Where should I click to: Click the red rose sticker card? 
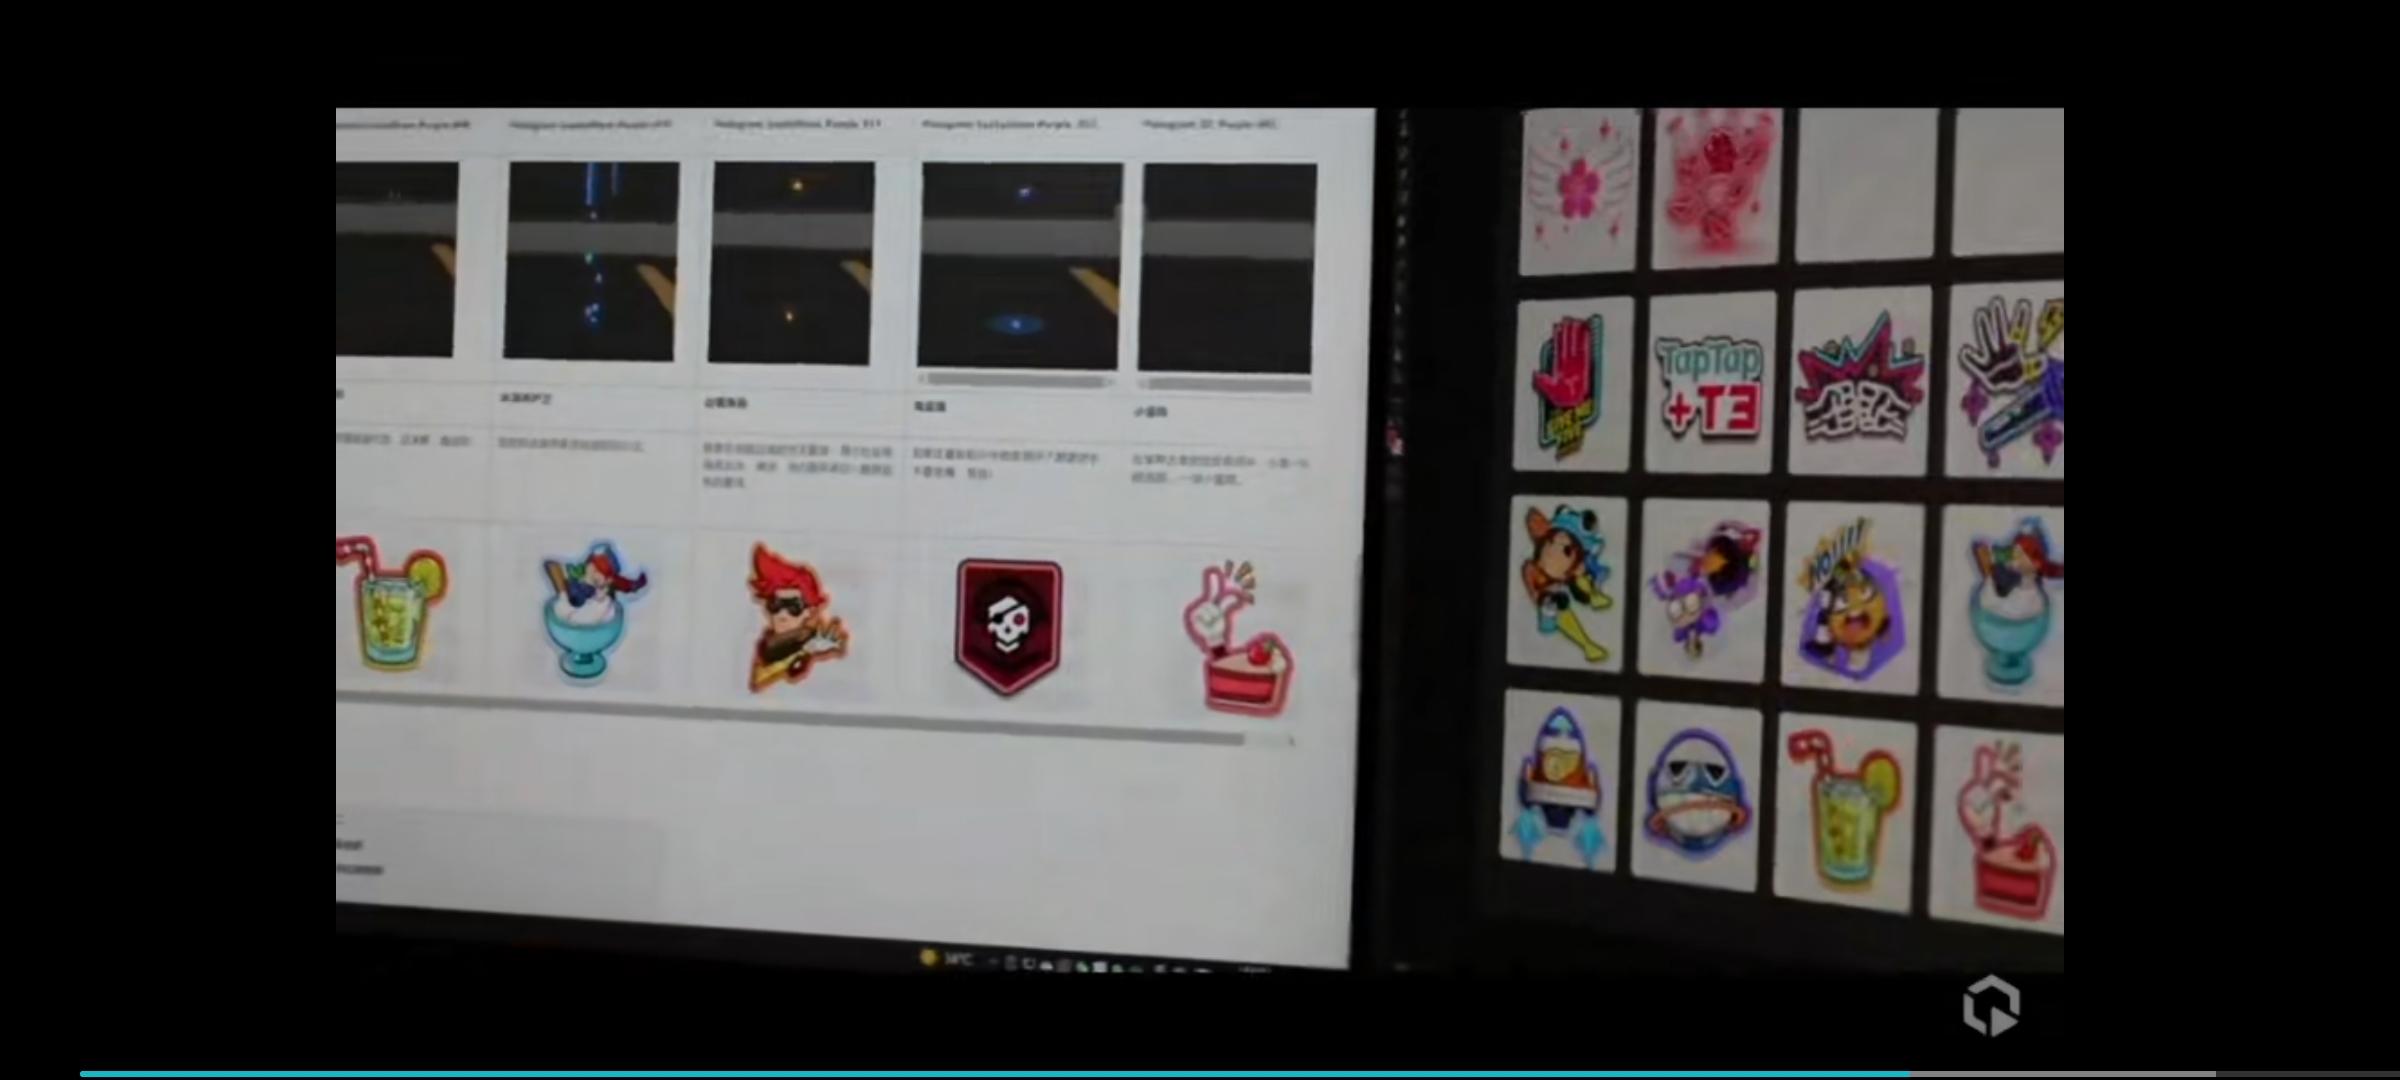click(x=1716, y=188)
